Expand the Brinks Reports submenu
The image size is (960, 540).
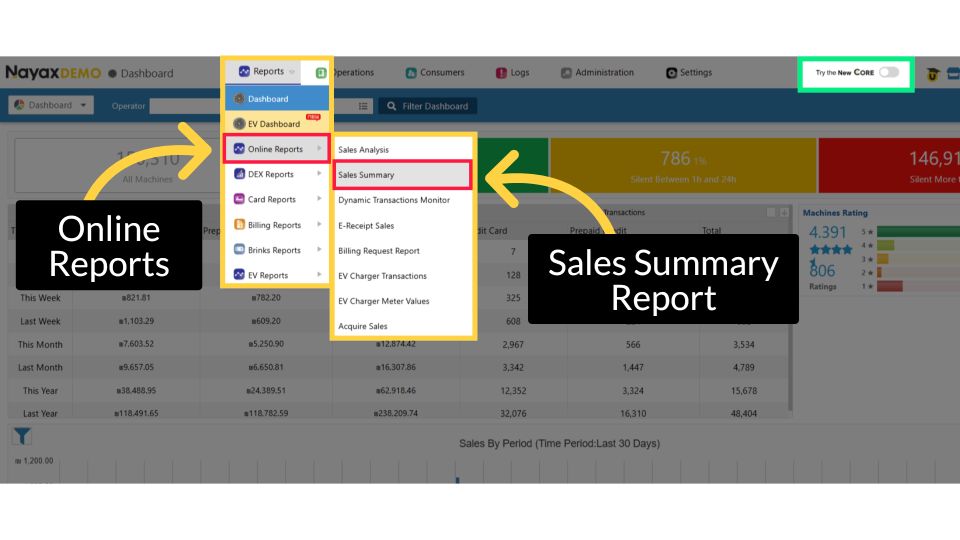pos(277,250)
